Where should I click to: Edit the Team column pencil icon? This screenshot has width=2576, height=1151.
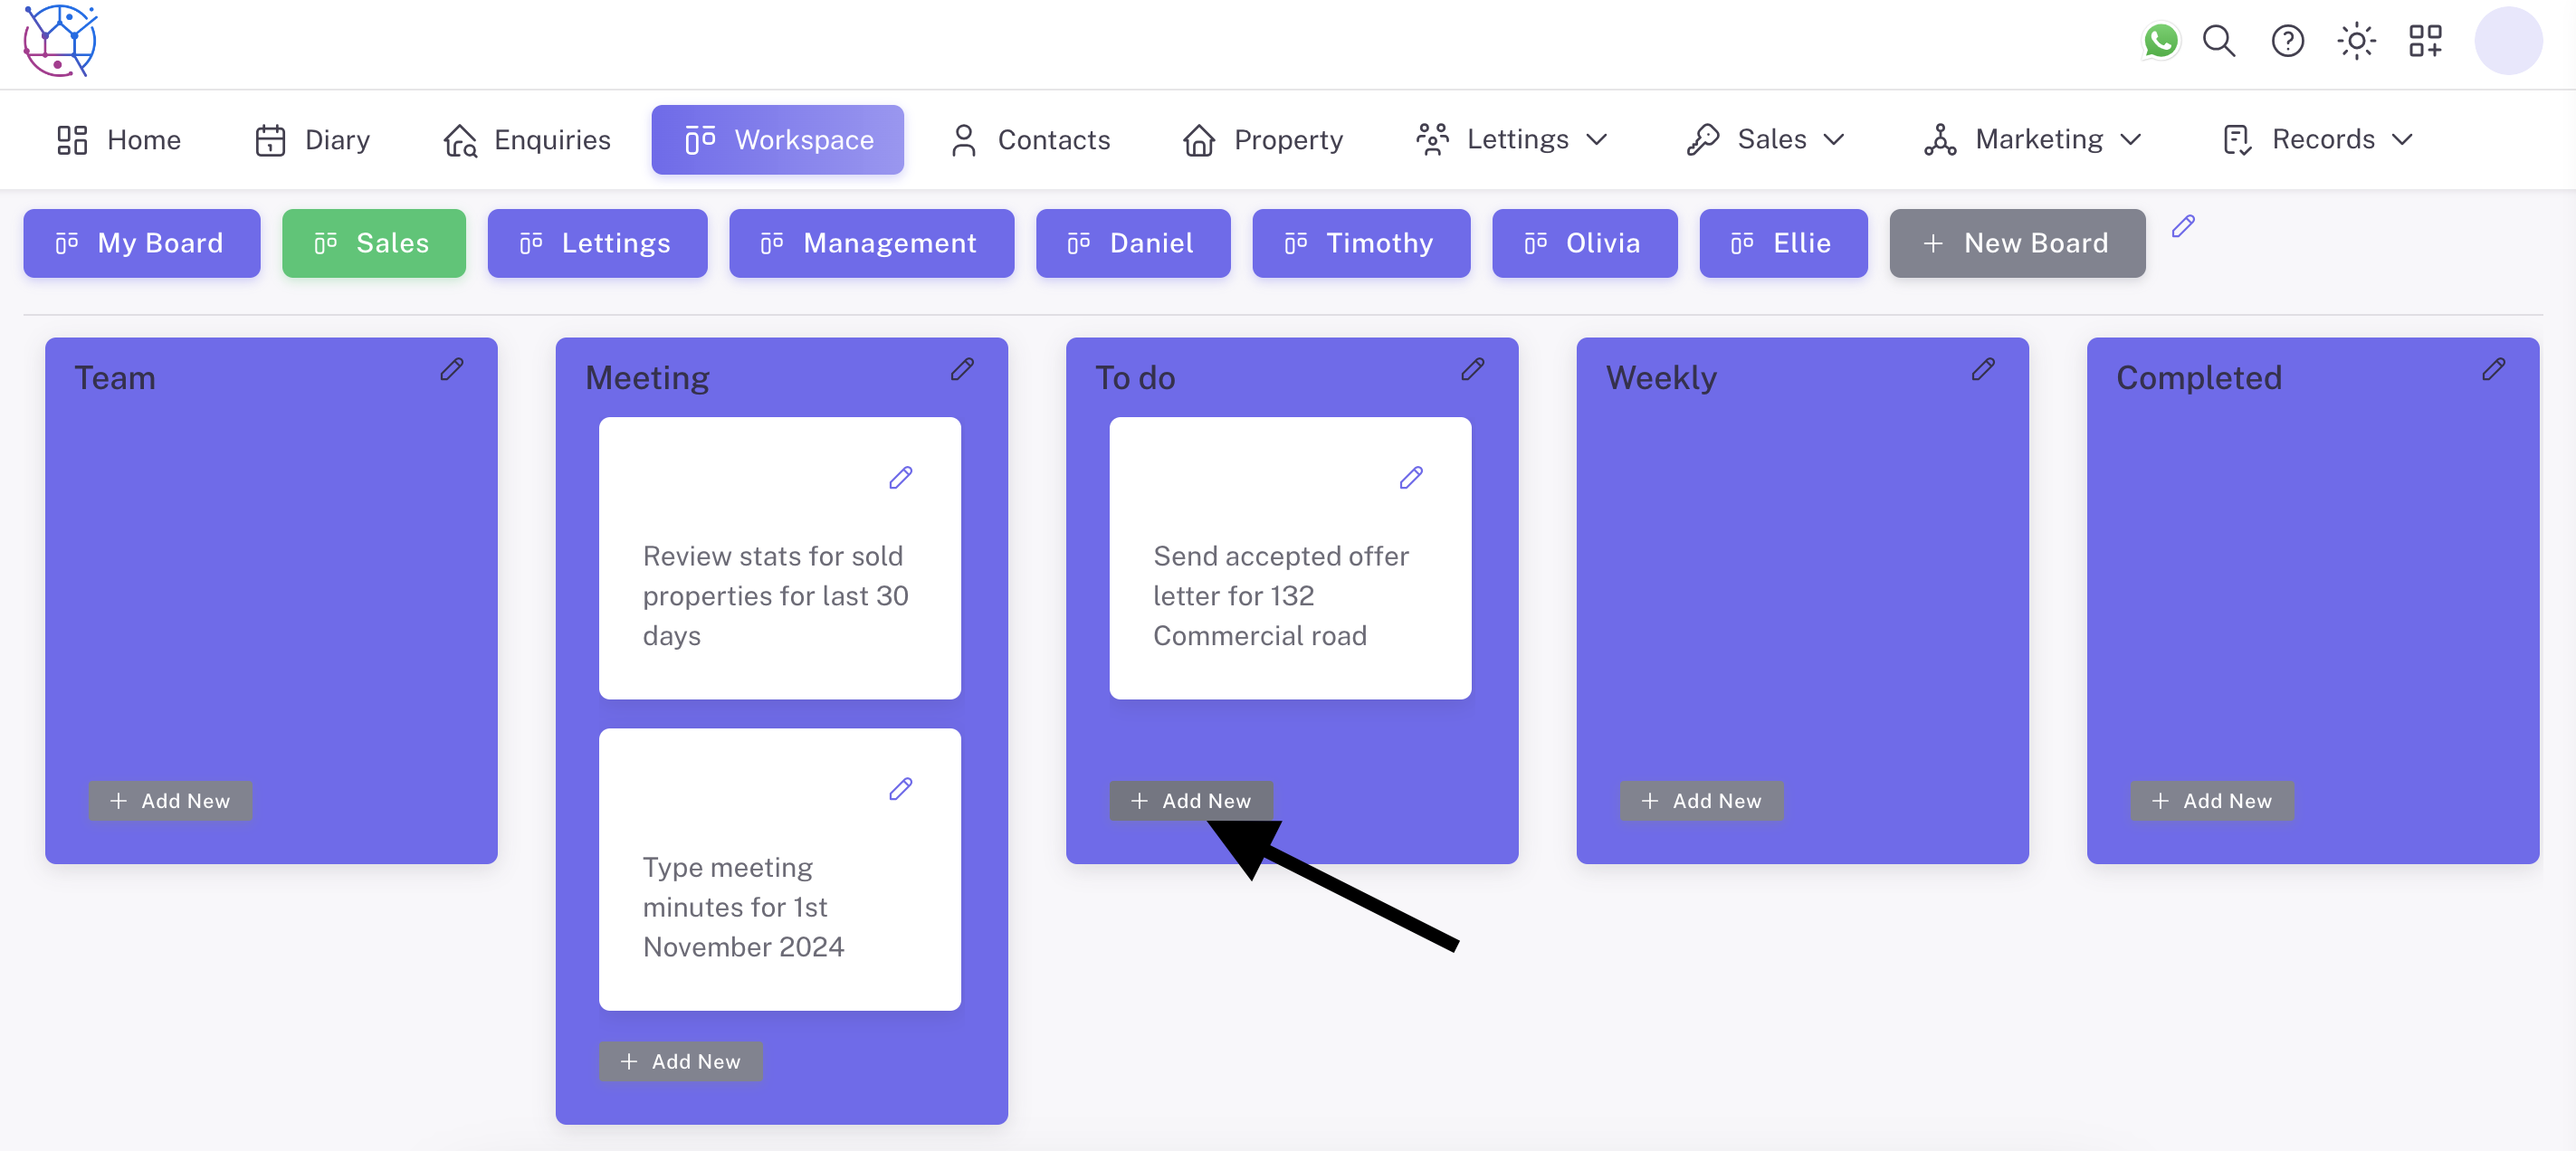452,370
